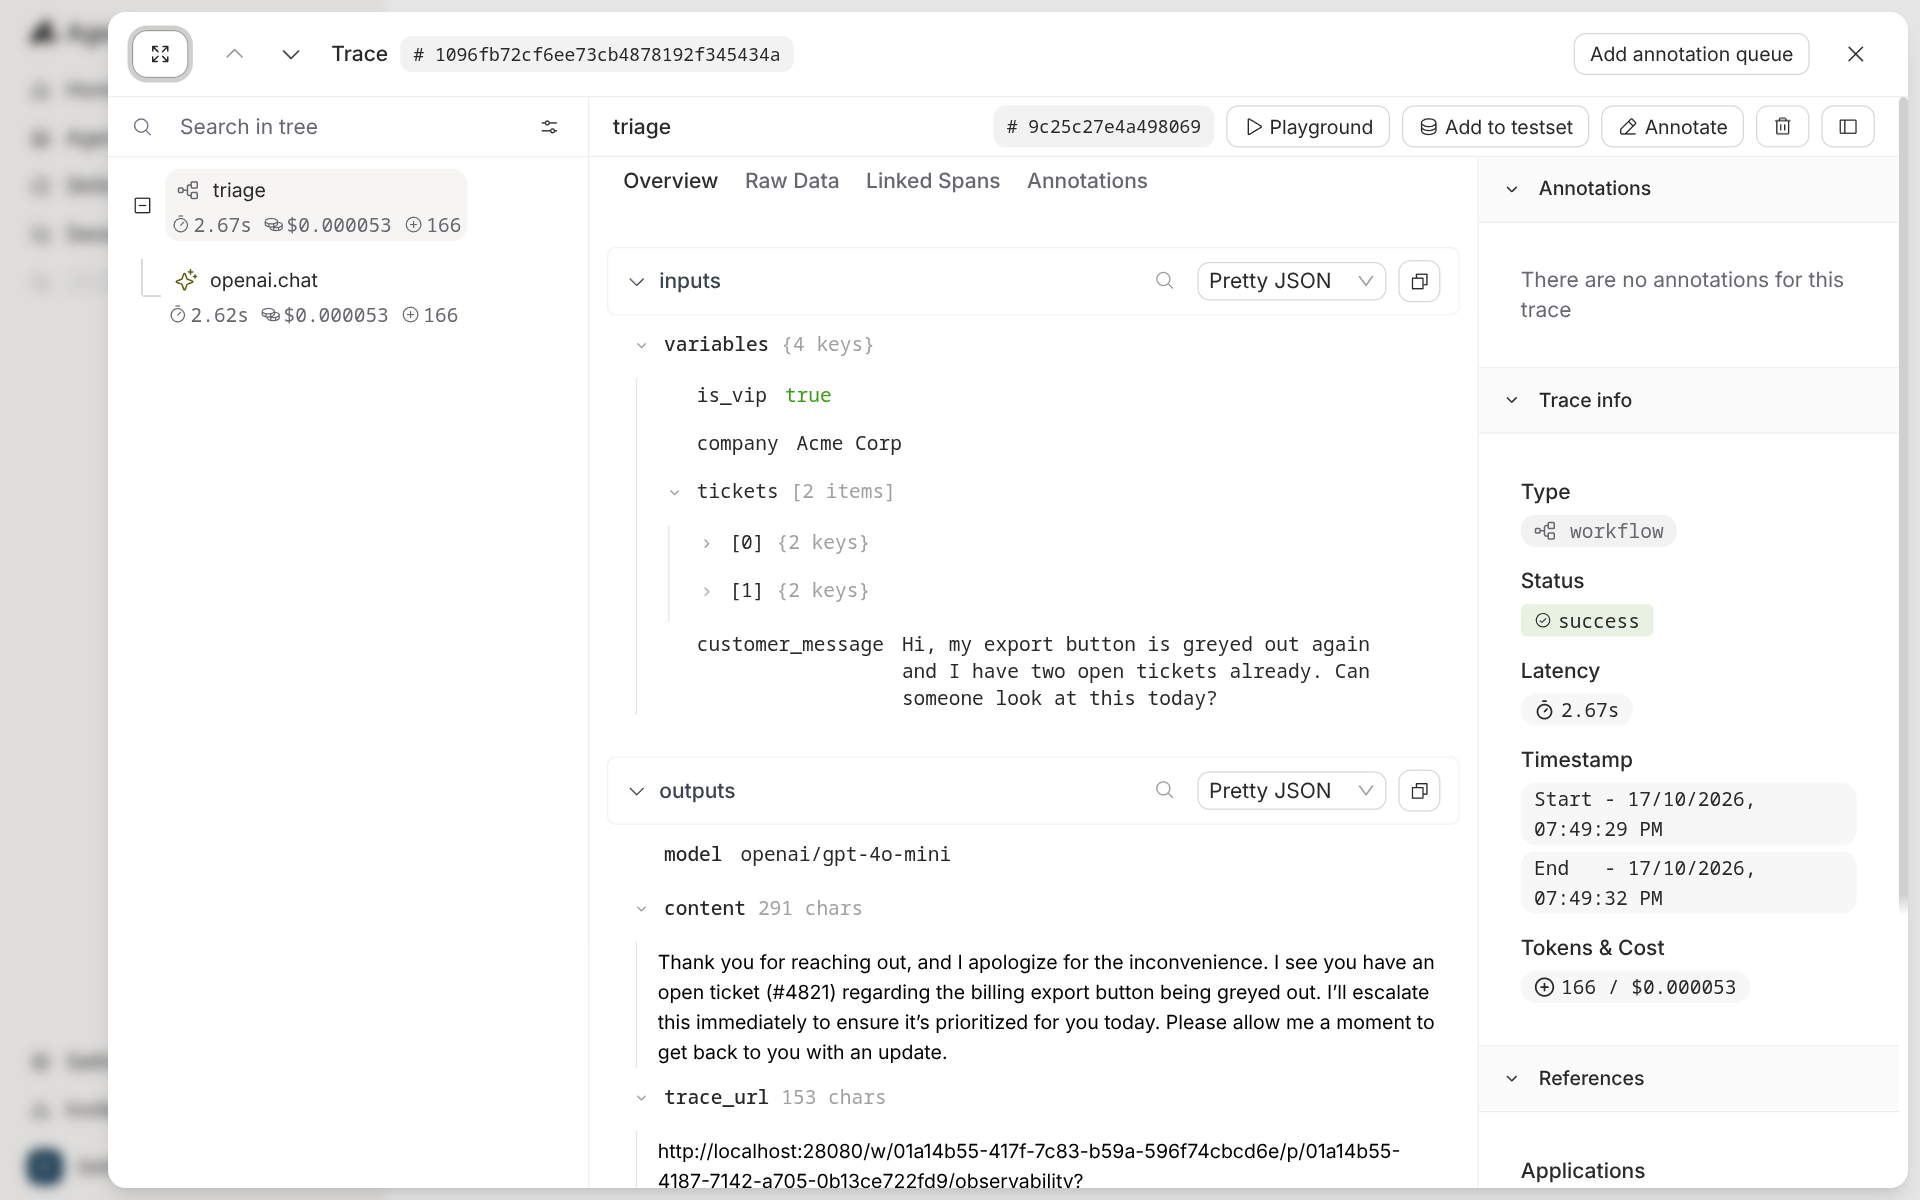This screenshot has width=1920, height=1200.
Task: Click Add annotation queue
Action: point(1691,54)
